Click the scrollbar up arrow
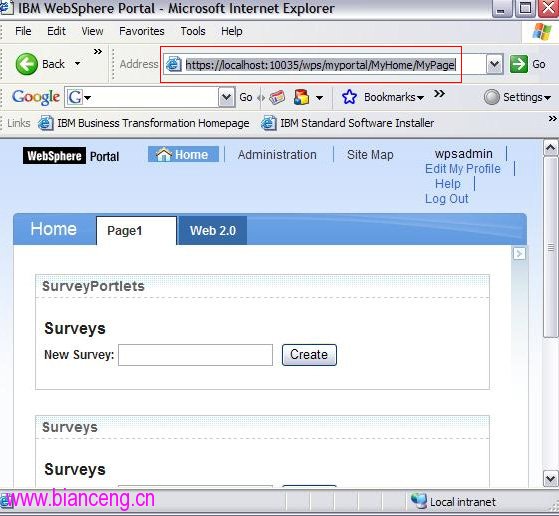Screen dimensions: 559x516 coord(550,148)
